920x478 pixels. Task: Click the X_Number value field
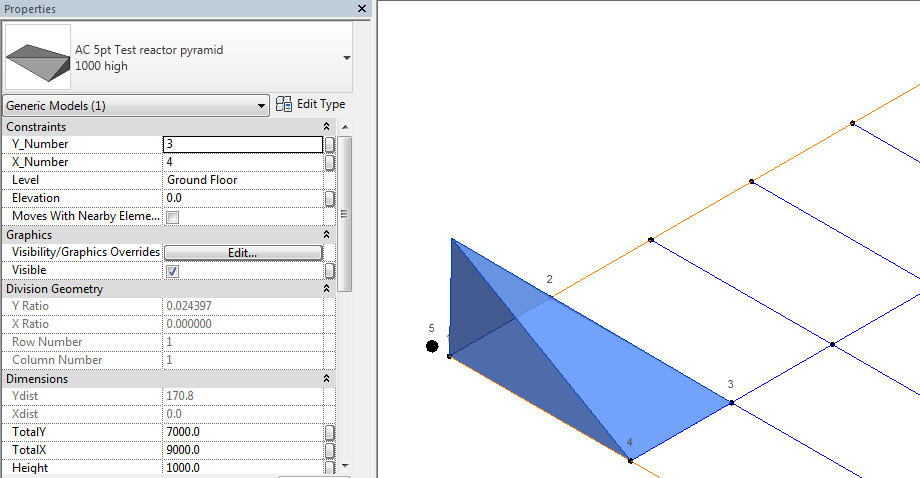tap(243, 162)
